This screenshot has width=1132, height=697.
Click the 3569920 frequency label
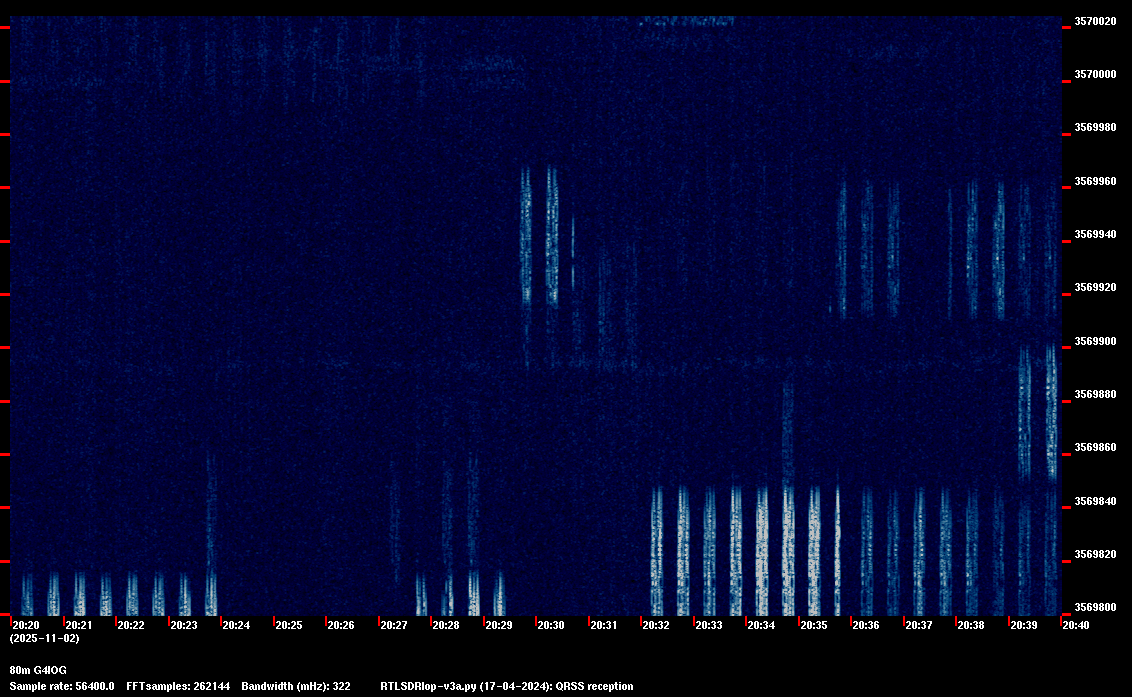pos(1095,287)
